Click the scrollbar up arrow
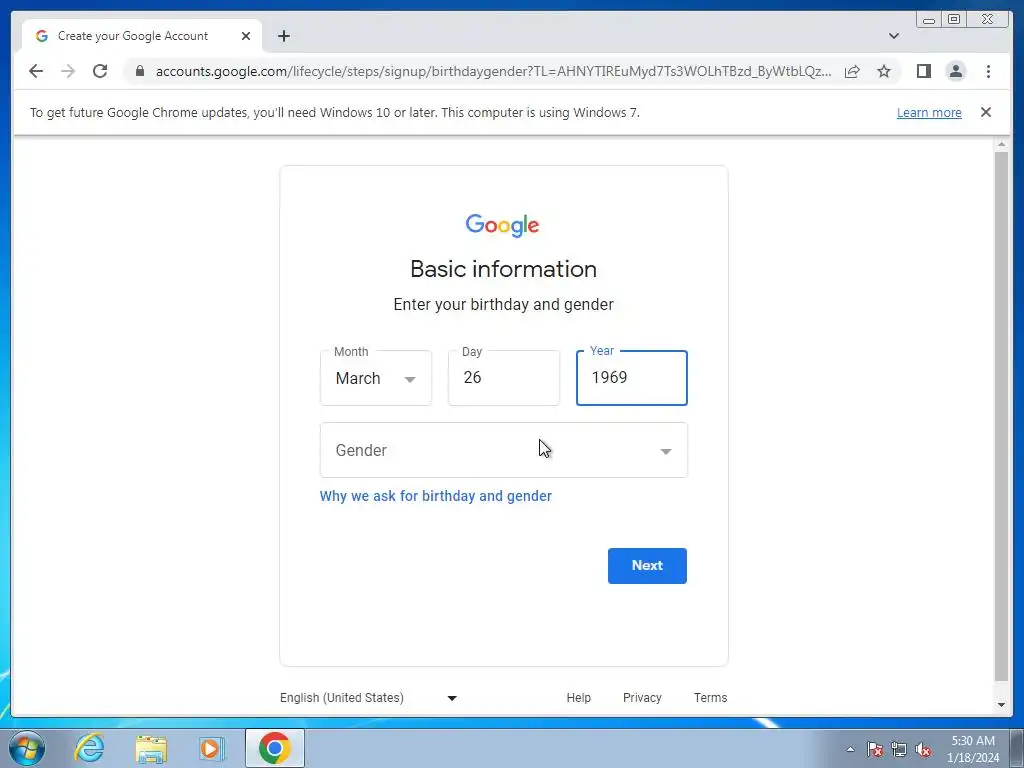The height and width of the screenshot is (768, 1024). pos(1001,144)
